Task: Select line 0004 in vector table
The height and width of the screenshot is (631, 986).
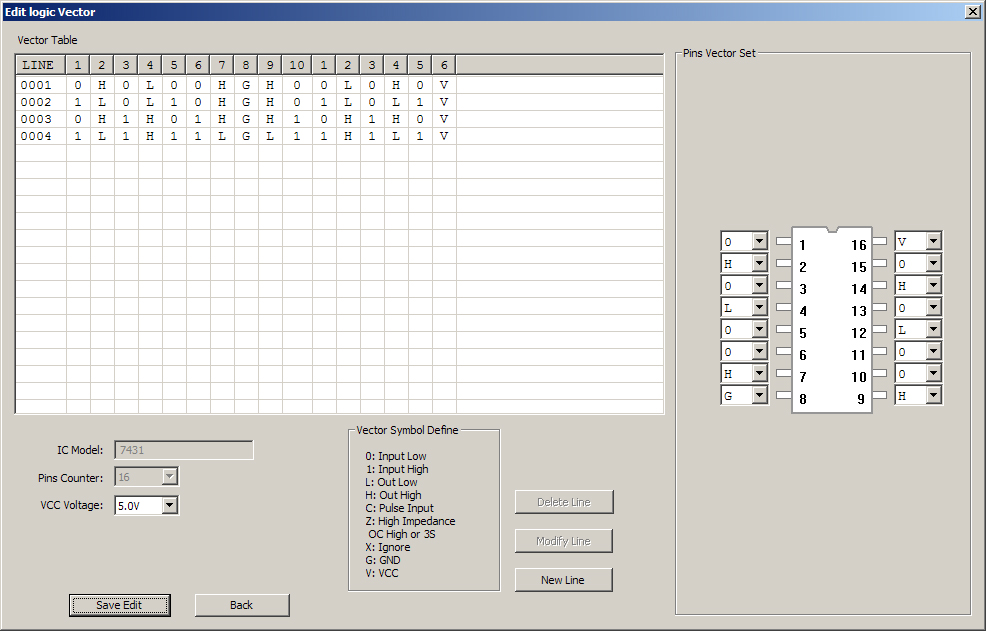Action: (x=36, y=136)
